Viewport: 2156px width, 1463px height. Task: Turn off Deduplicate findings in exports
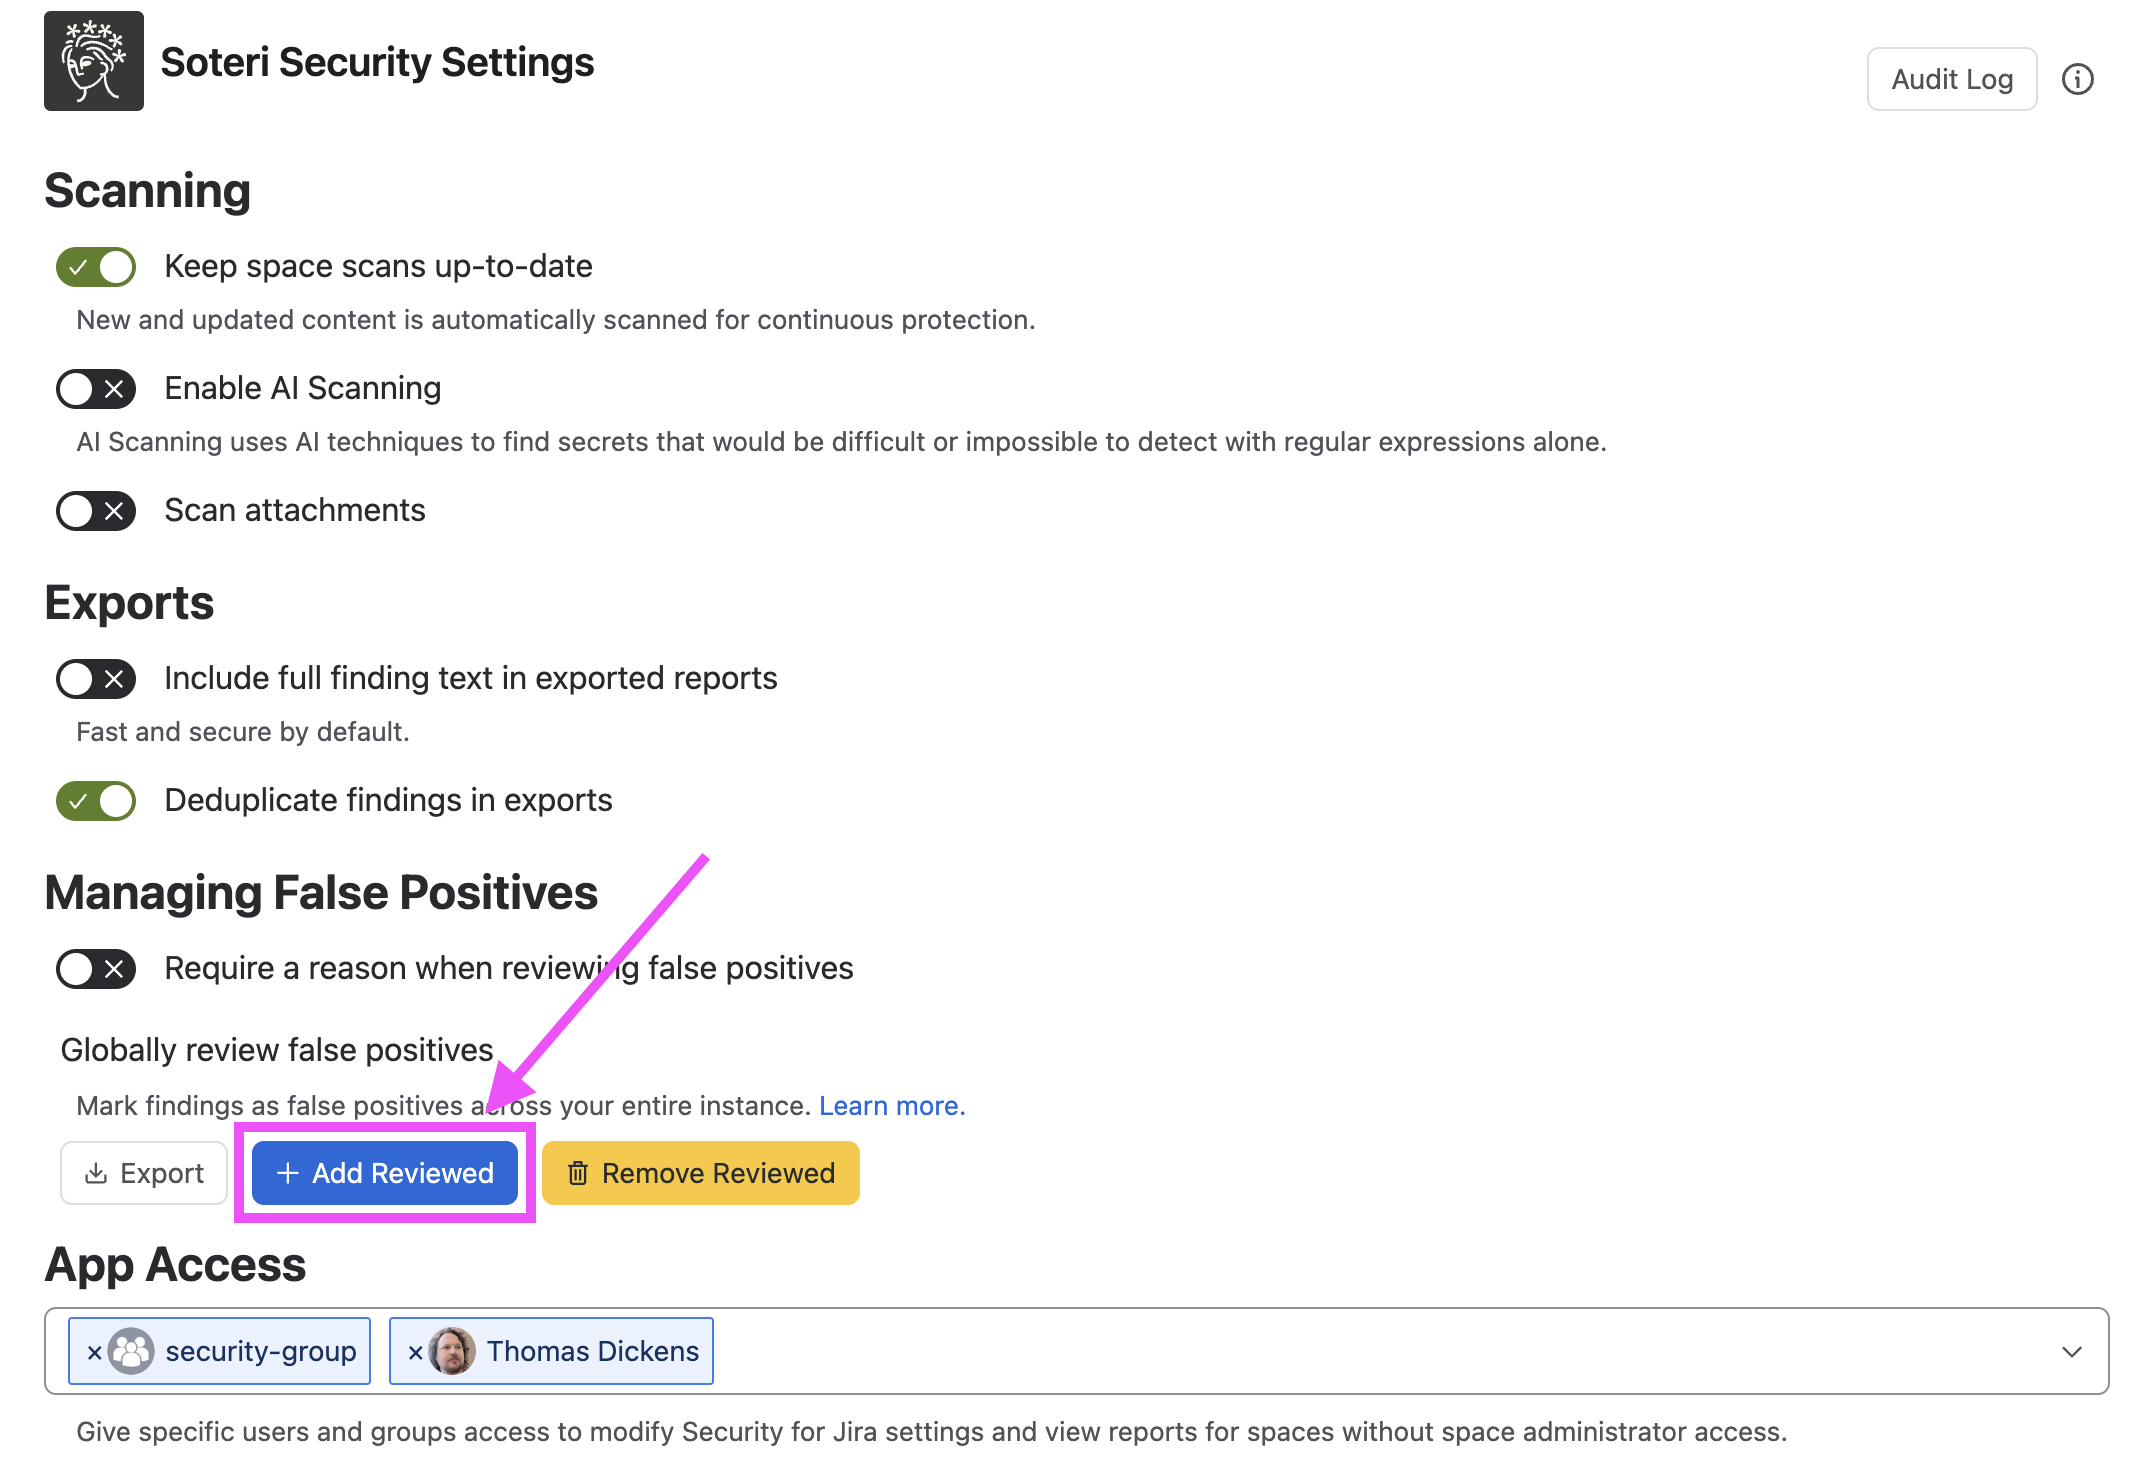(x=96, y=801)
